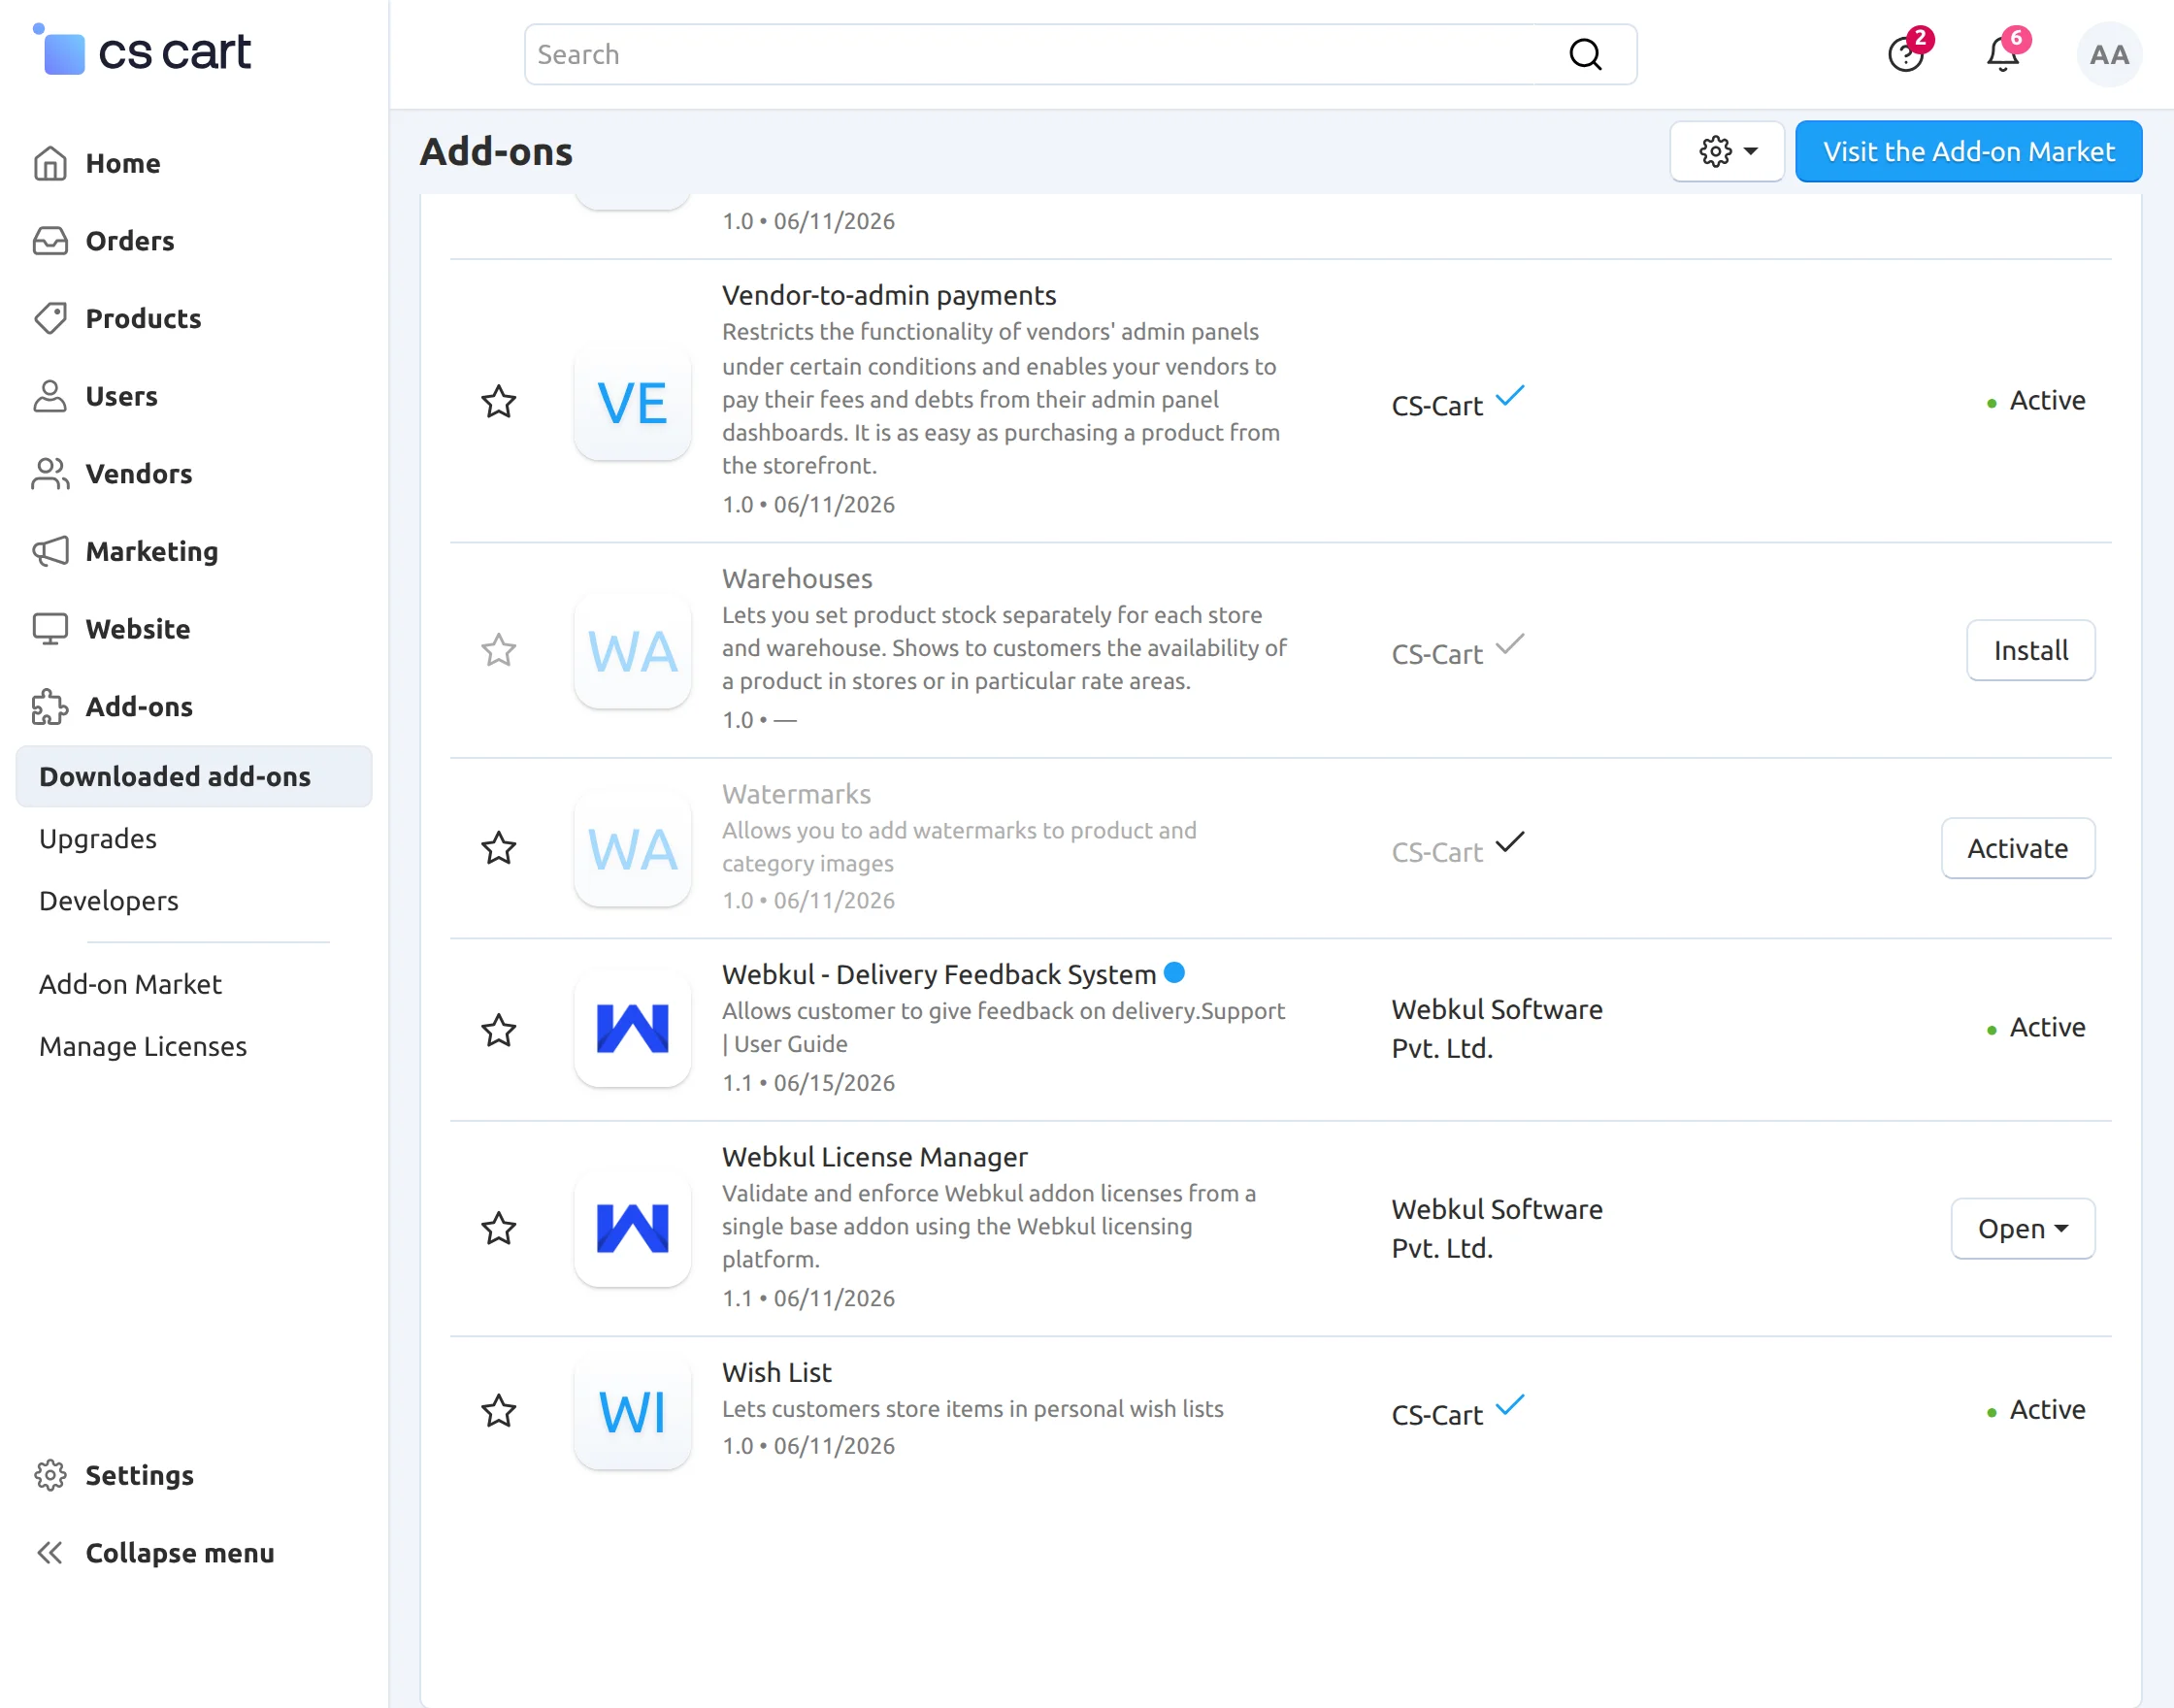This screenshot has width=2174, height=1708.
Task: Star the Webkul License Manager add-on
Action: click(x=499, y=1228)
